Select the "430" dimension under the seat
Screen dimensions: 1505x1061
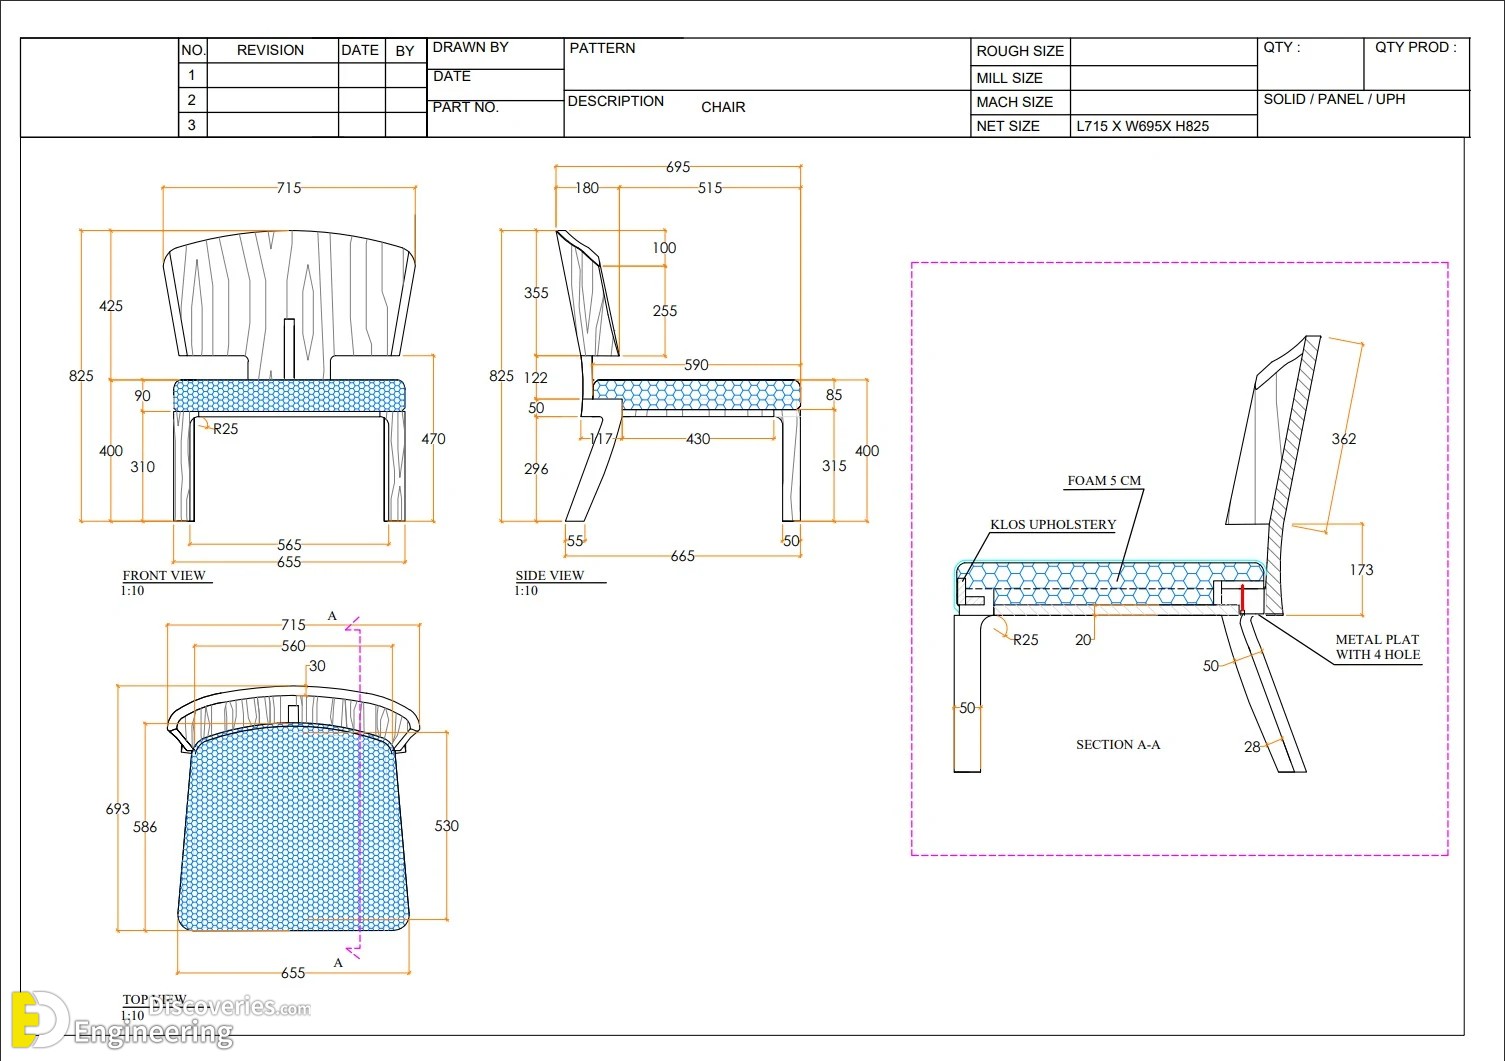pos(698,439)
